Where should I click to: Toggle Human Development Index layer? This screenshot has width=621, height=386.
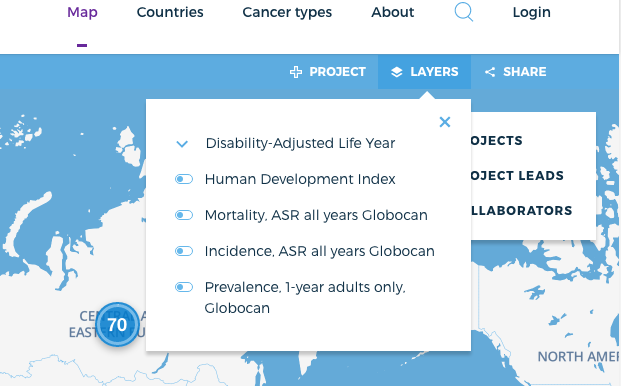tap(184, 179)
